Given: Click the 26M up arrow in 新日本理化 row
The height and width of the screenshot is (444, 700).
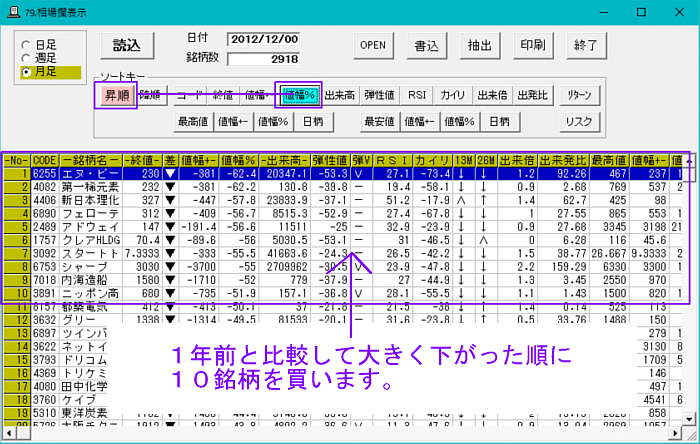Looking at the screenshot, I should pyautogui.click(x=486, y=200).
